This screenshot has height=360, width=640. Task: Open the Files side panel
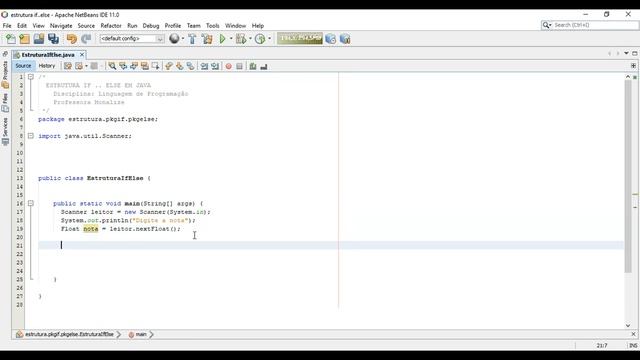5,102
